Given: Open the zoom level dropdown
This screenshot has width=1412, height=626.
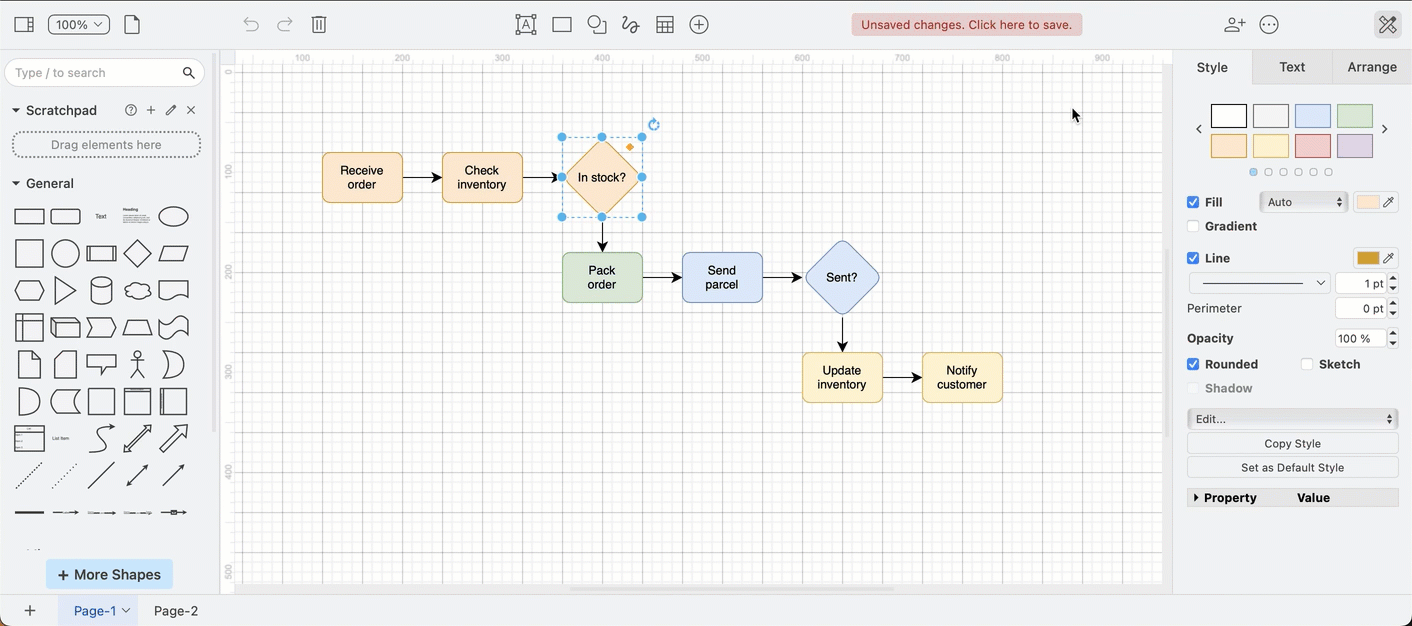Looking at the screenshot, I should click(78, 24).
